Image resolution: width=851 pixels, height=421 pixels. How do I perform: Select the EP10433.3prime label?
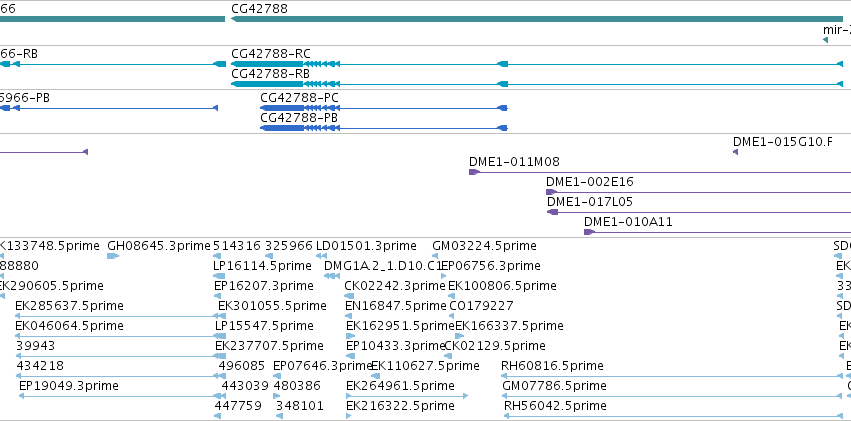point(396,346)
